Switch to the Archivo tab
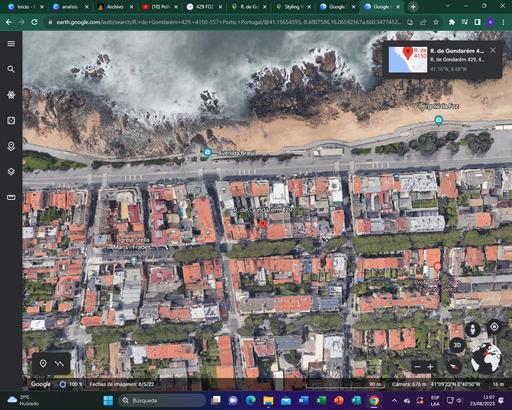Image resolution: width=512 pixels, height=410 pixels. click(115, 7)
